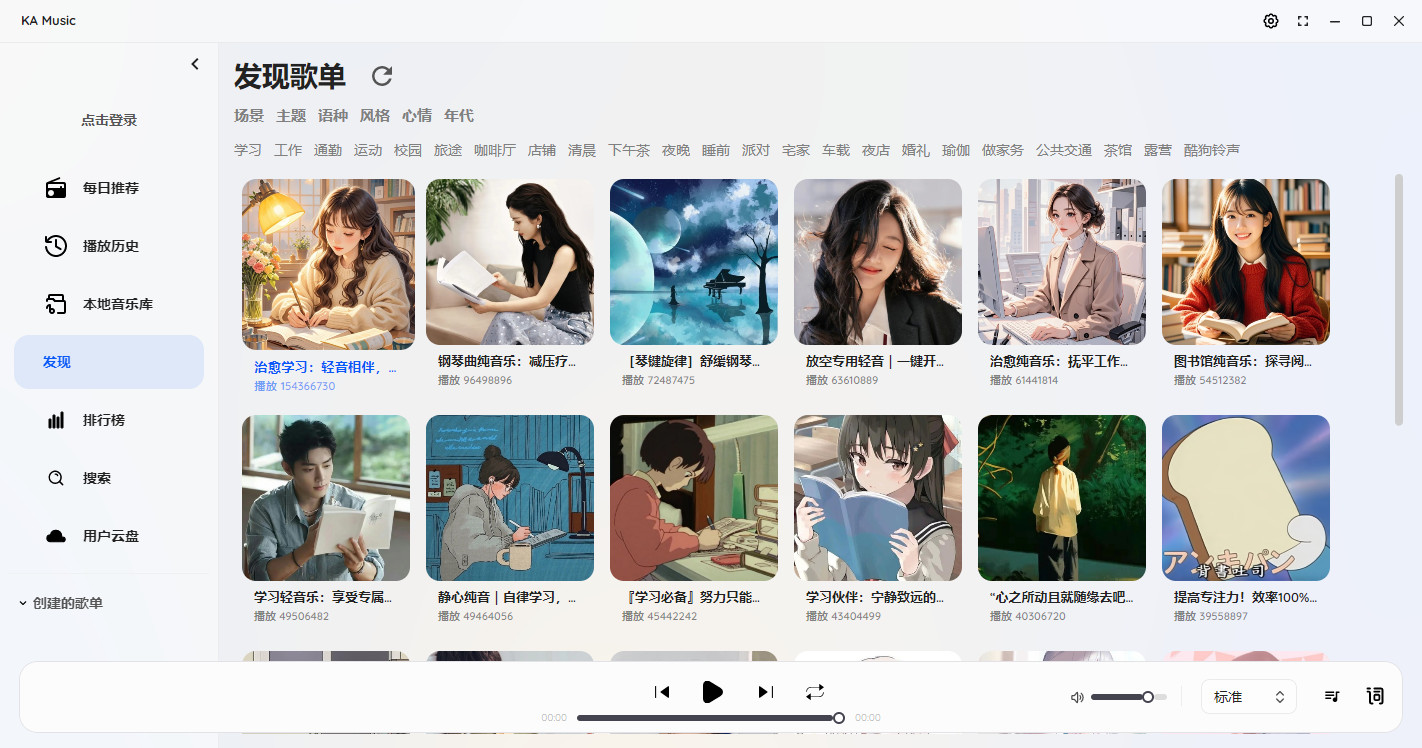Skip to the next track

pos(765,692)
